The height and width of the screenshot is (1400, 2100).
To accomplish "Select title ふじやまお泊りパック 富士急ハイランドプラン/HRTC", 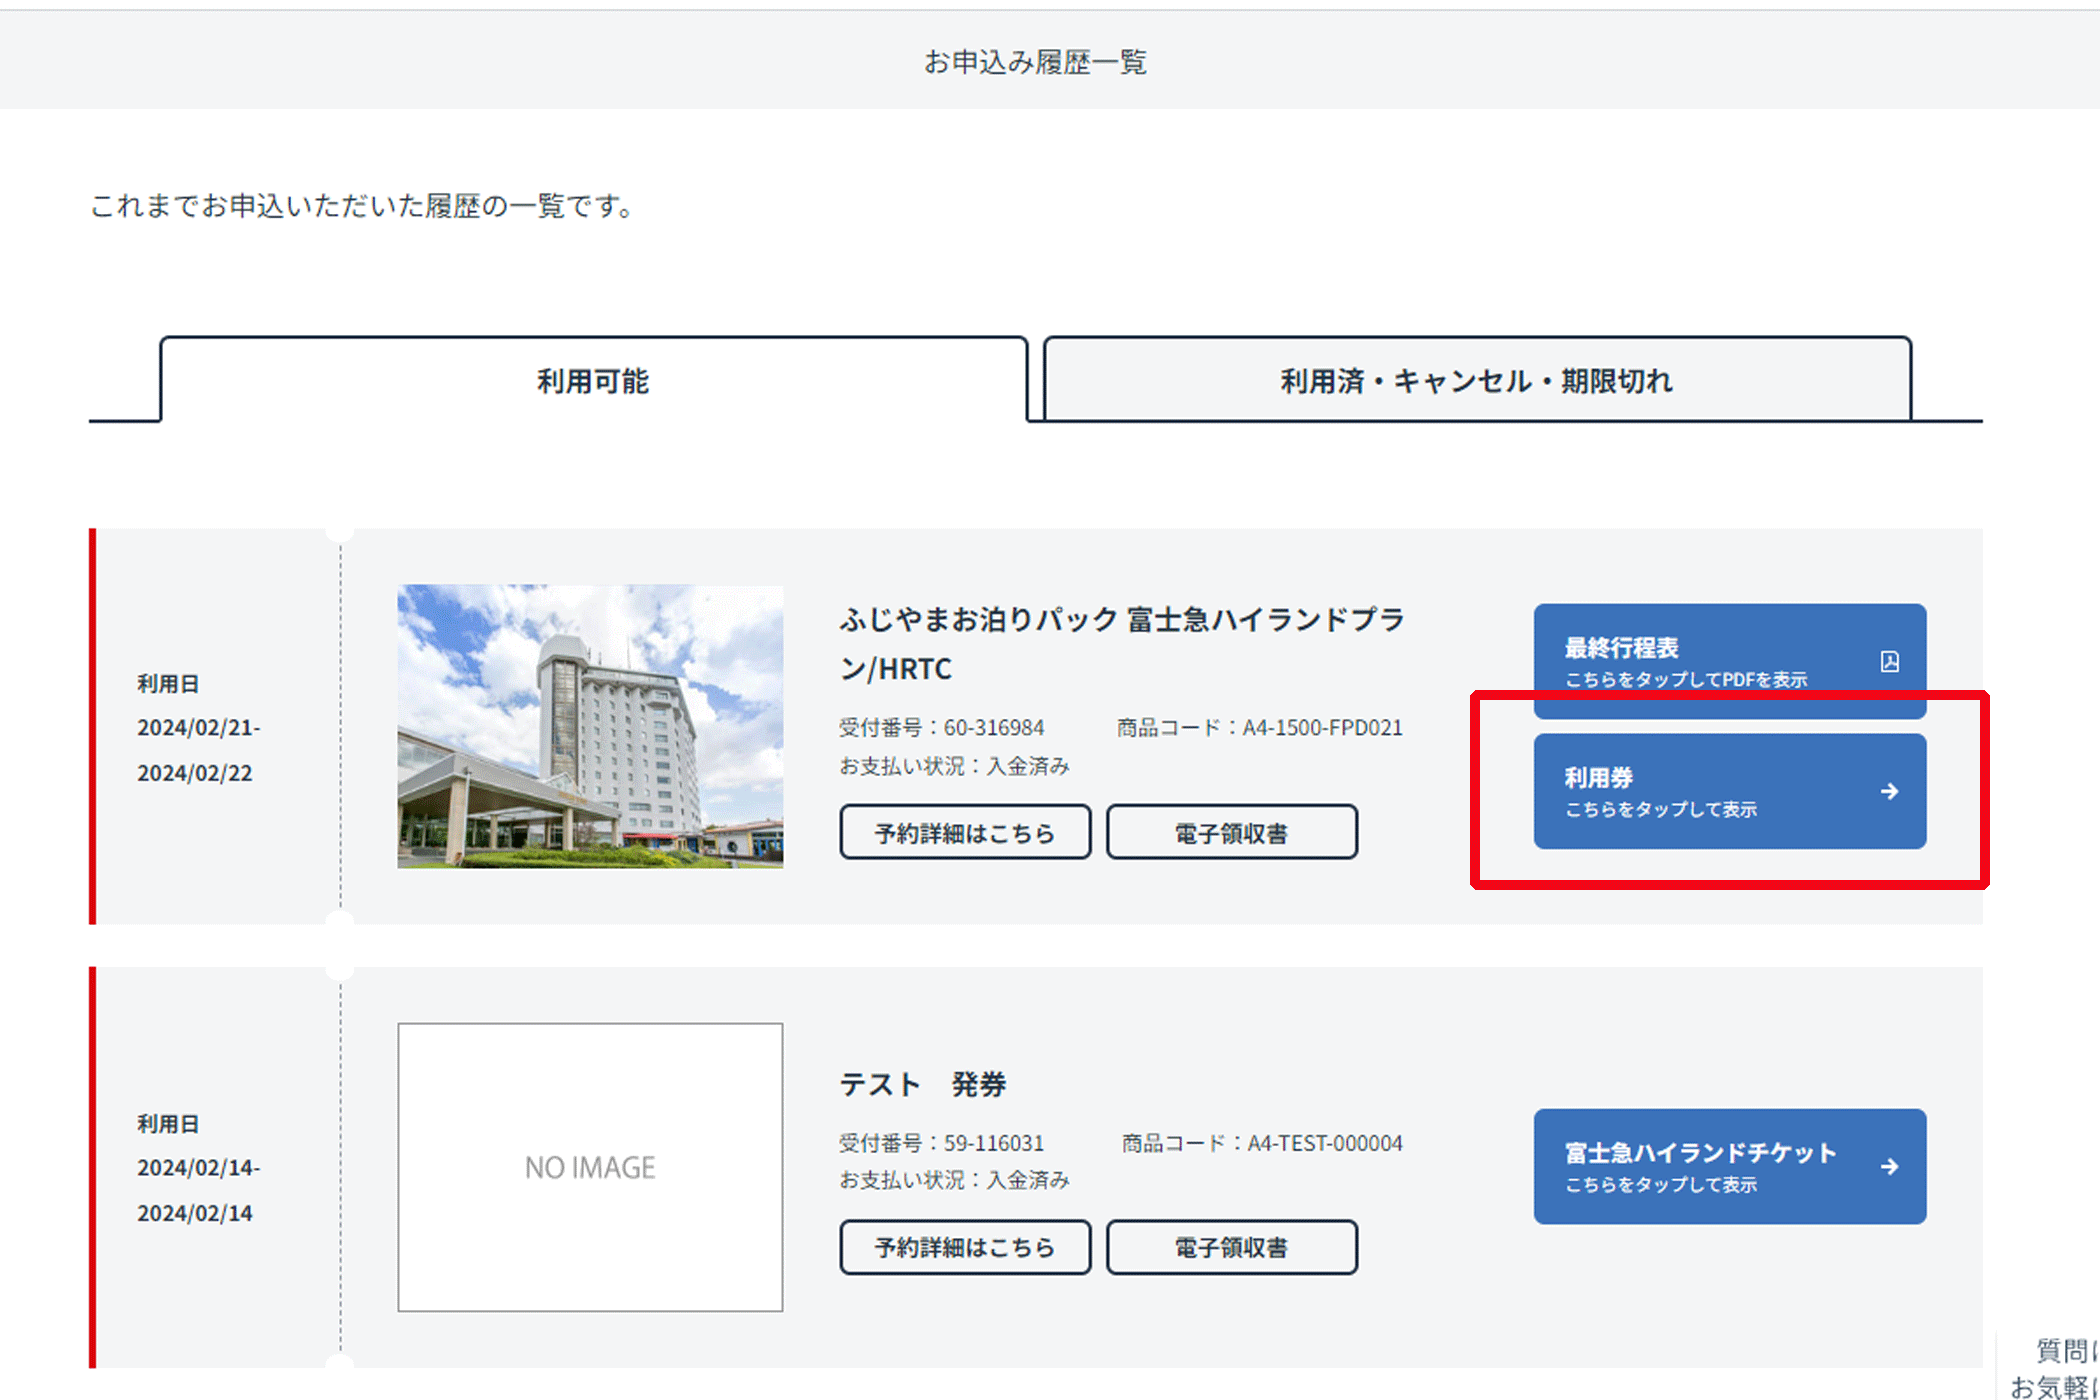I will click(x=1122, y=643).
